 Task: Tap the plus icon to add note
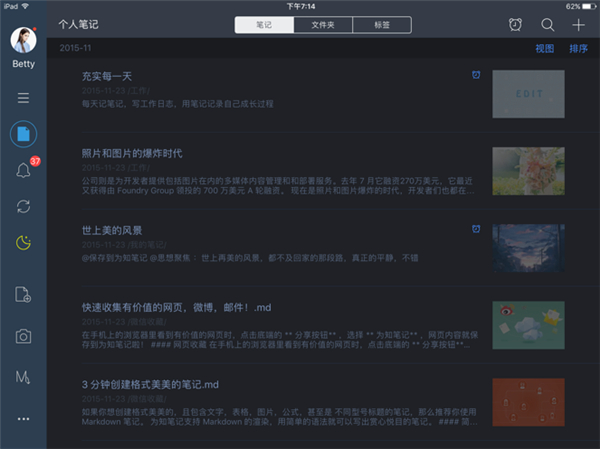(x=578, y=24)
